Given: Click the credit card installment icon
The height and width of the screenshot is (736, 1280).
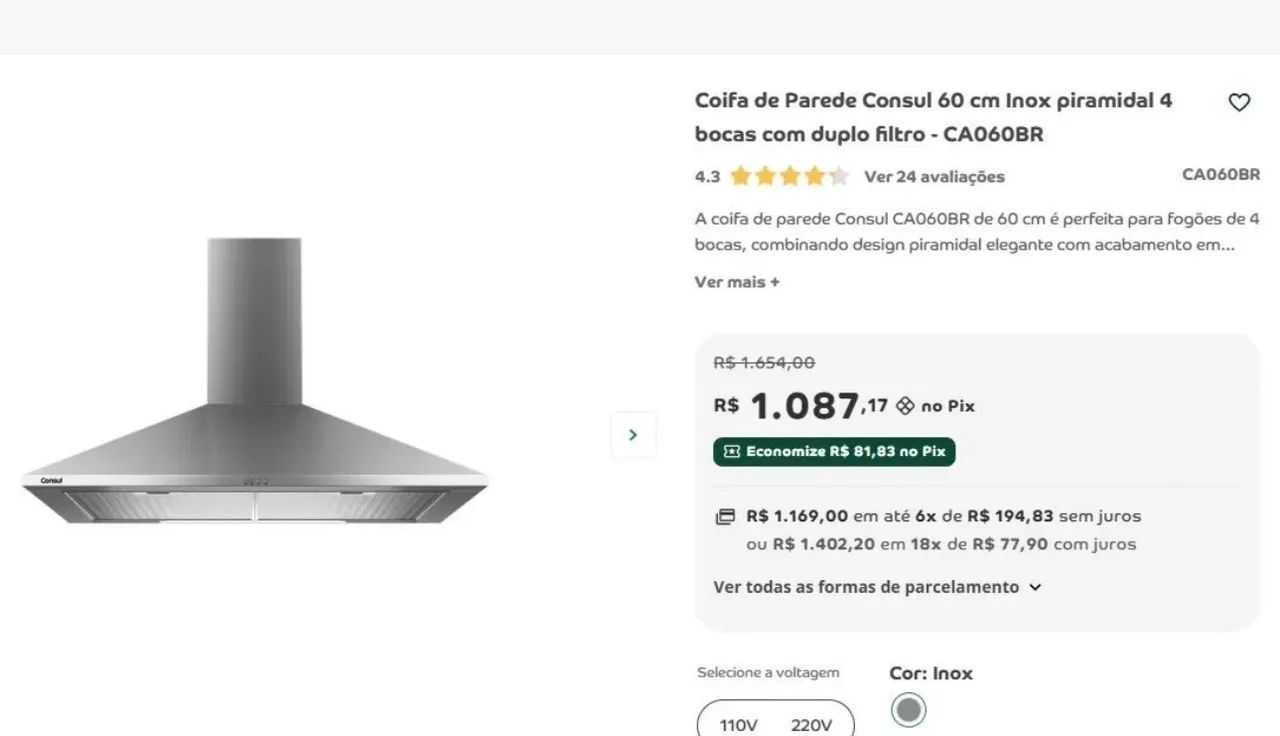Looking at the screenshot, I should tap(725, 517).
